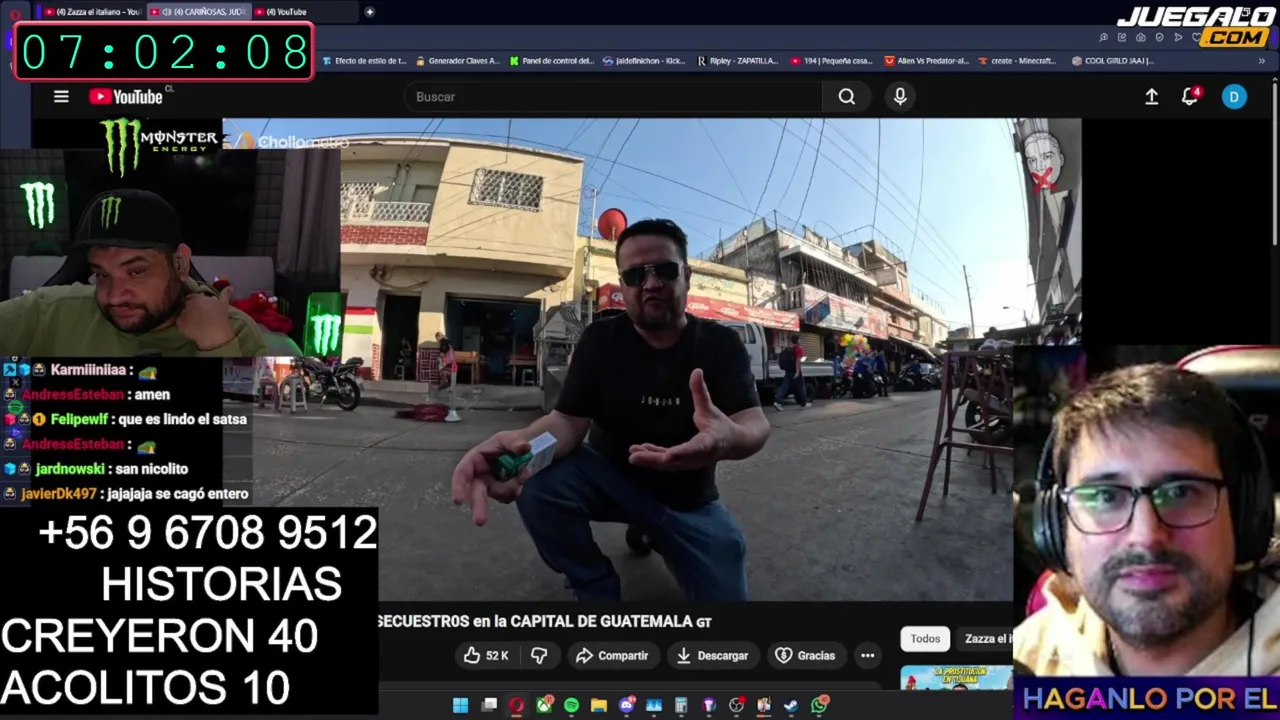Open more actions three-dot menu

tap(868, 656)
